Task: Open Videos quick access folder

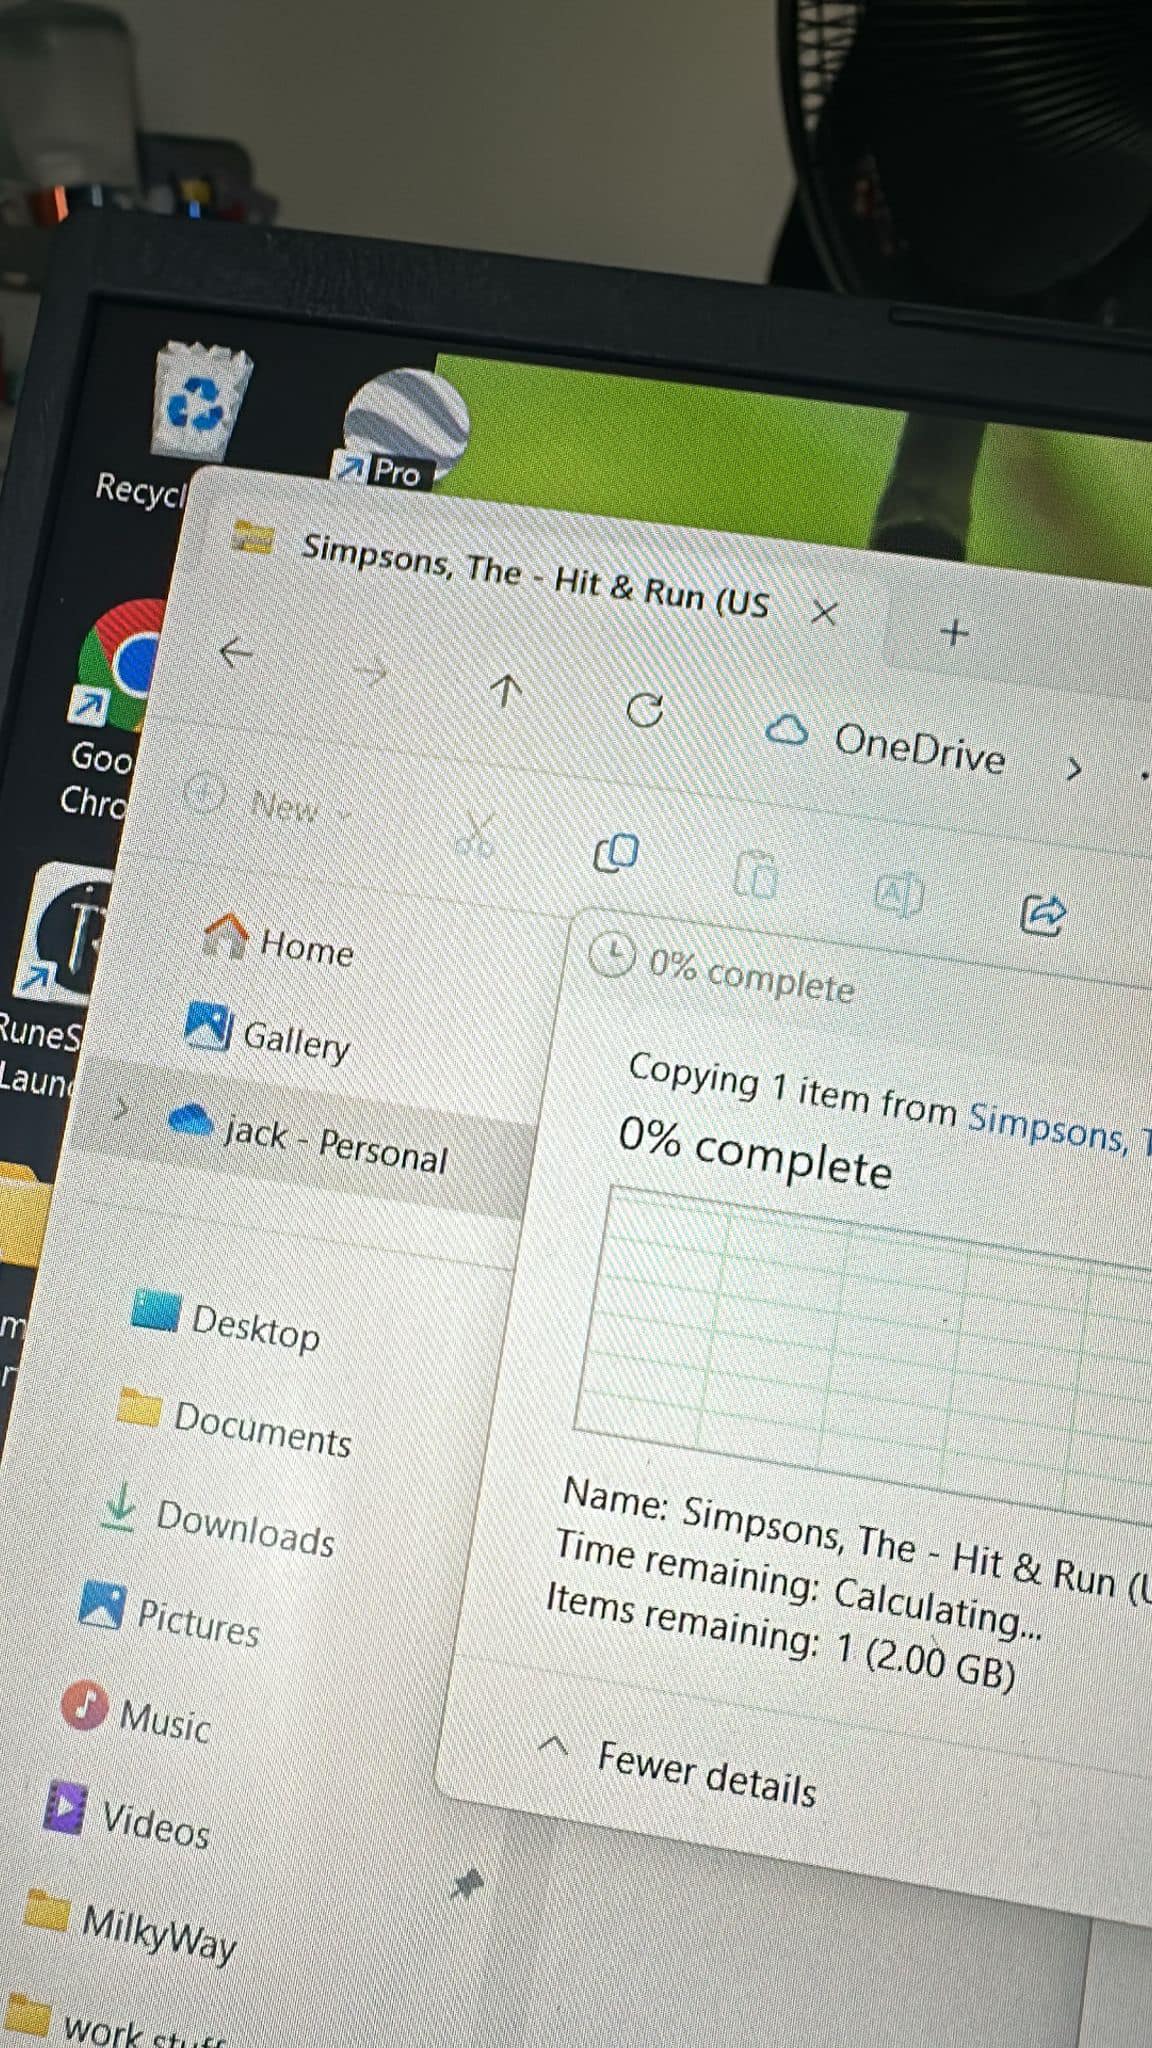Action: (128, 1816)
